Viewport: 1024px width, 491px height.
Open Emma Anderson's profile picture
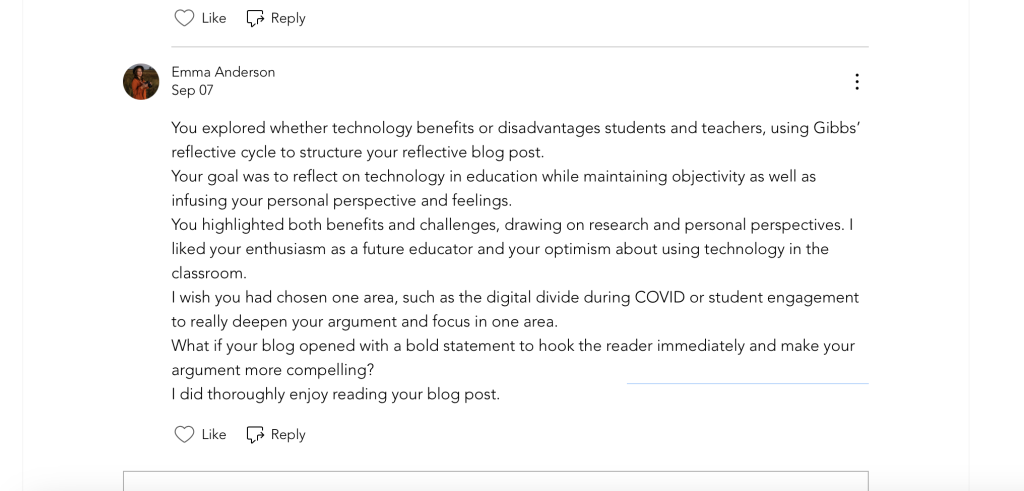click(x=141, y=82)
